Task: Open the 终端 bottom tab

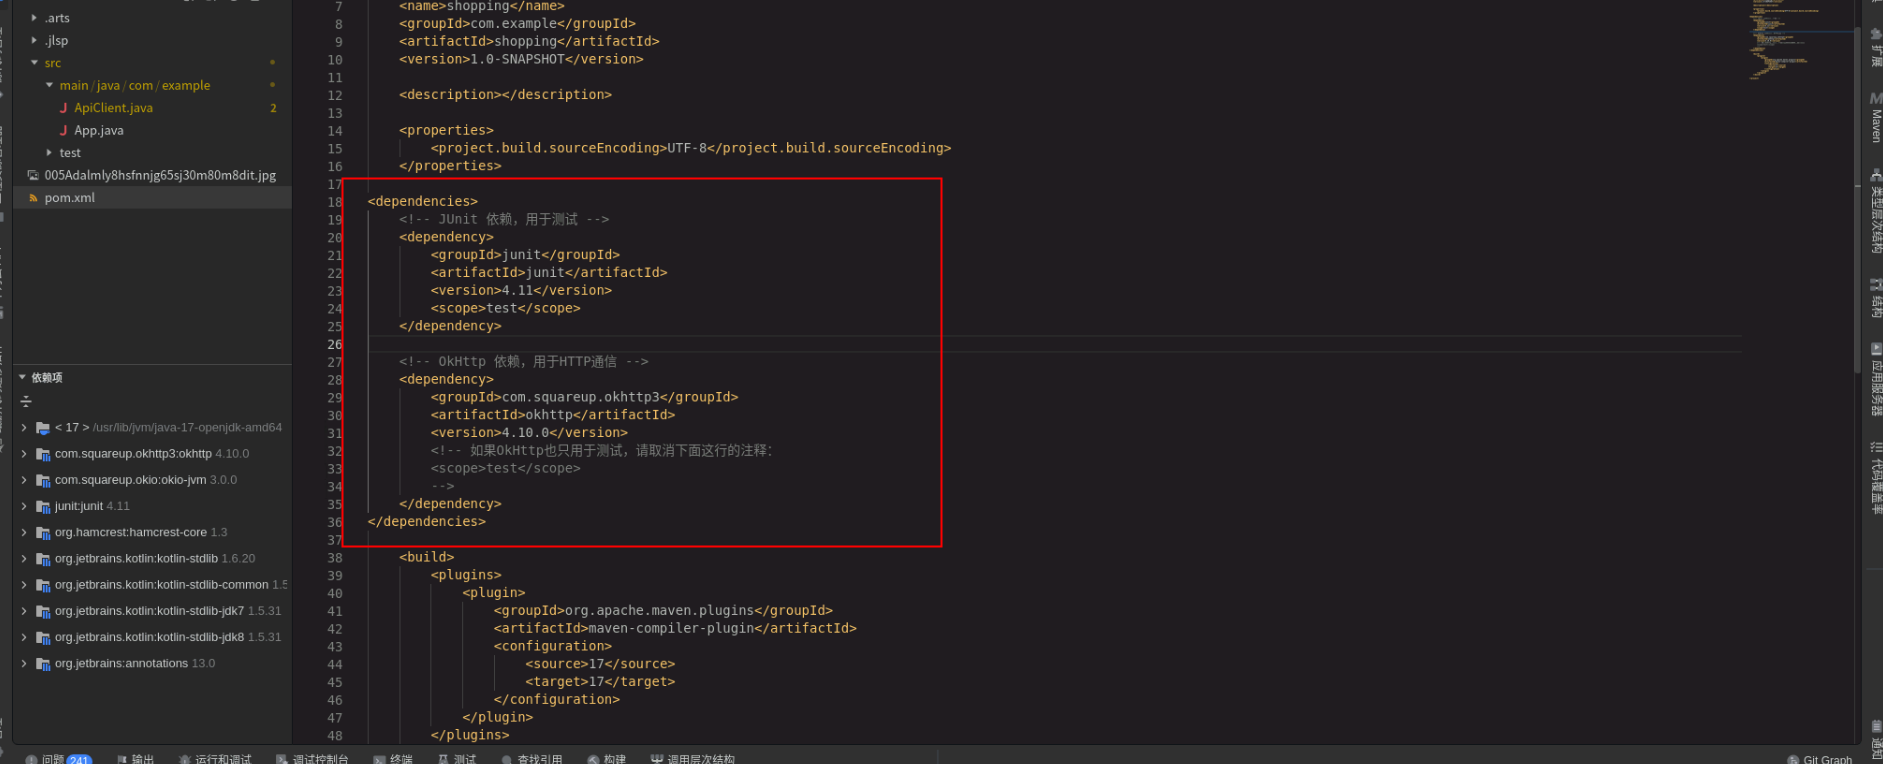Action: (x=393, y=759)
